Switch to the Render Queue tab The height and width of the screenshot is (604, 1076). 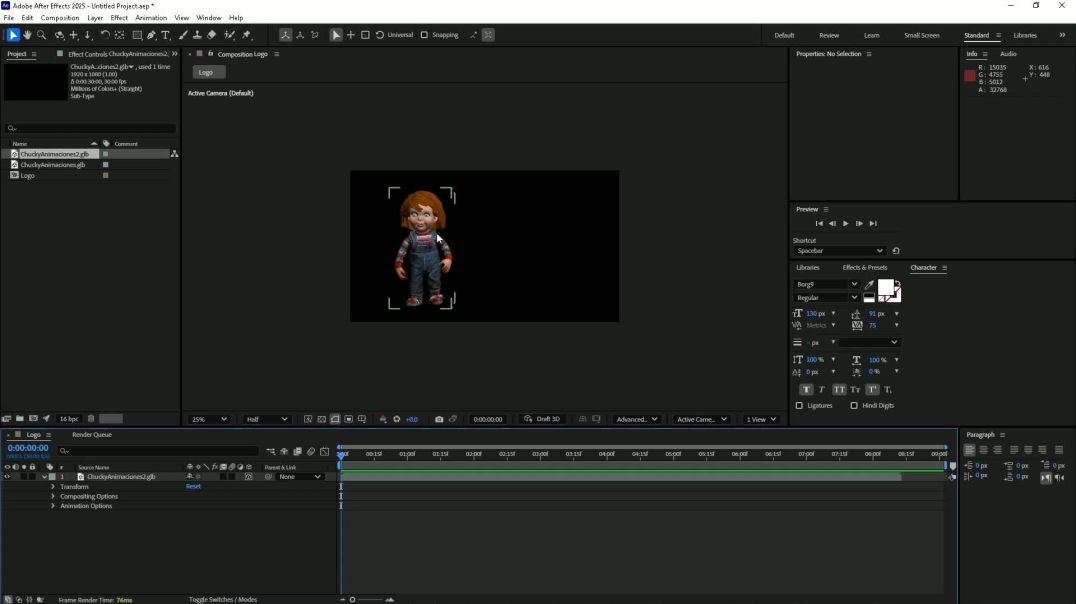click(x=92, y=435)
